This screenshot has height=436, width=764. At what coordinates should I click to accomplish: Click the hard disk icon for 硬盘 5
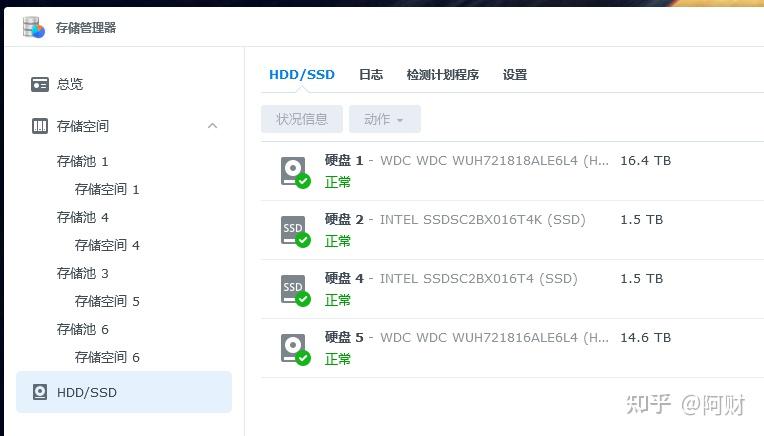(x=295, y=349)
